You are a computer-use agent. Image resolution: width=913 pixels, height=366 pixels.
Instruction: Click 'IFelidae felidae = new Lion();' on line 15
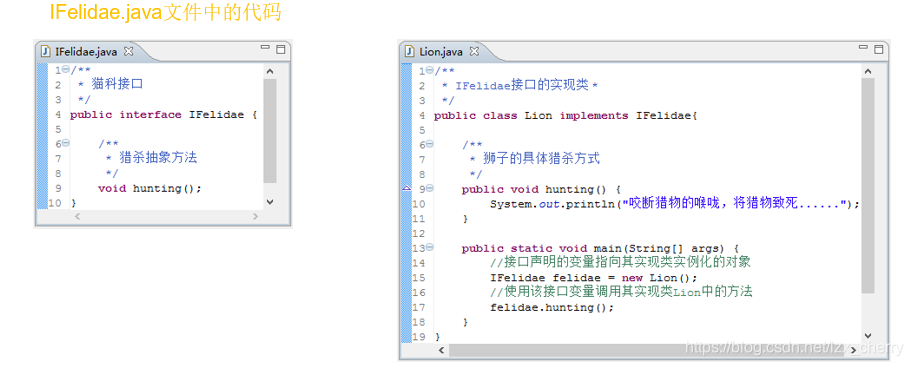tap(593, 278)
